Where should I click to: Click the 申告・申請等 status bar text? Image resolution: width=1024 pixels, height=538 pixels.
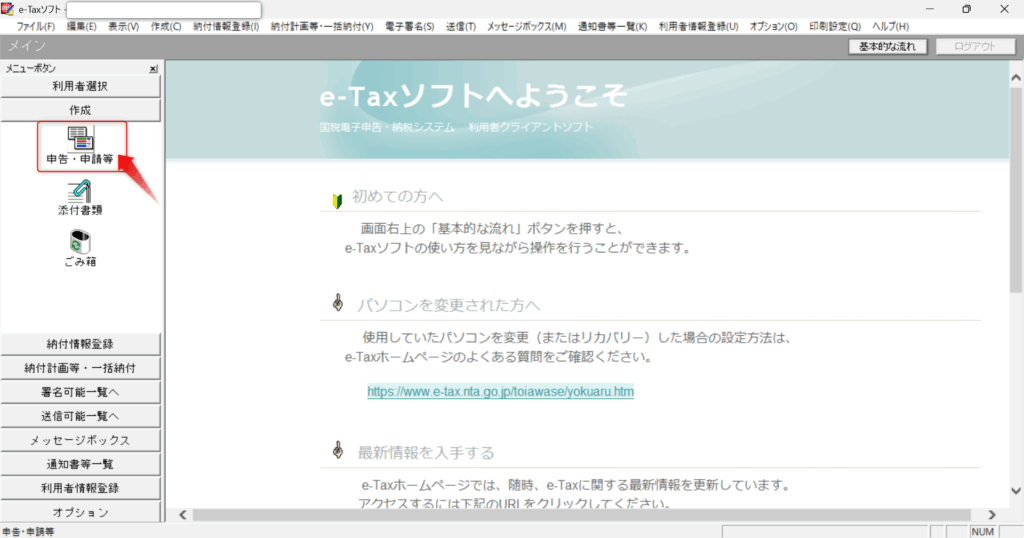tap(29, 531)
